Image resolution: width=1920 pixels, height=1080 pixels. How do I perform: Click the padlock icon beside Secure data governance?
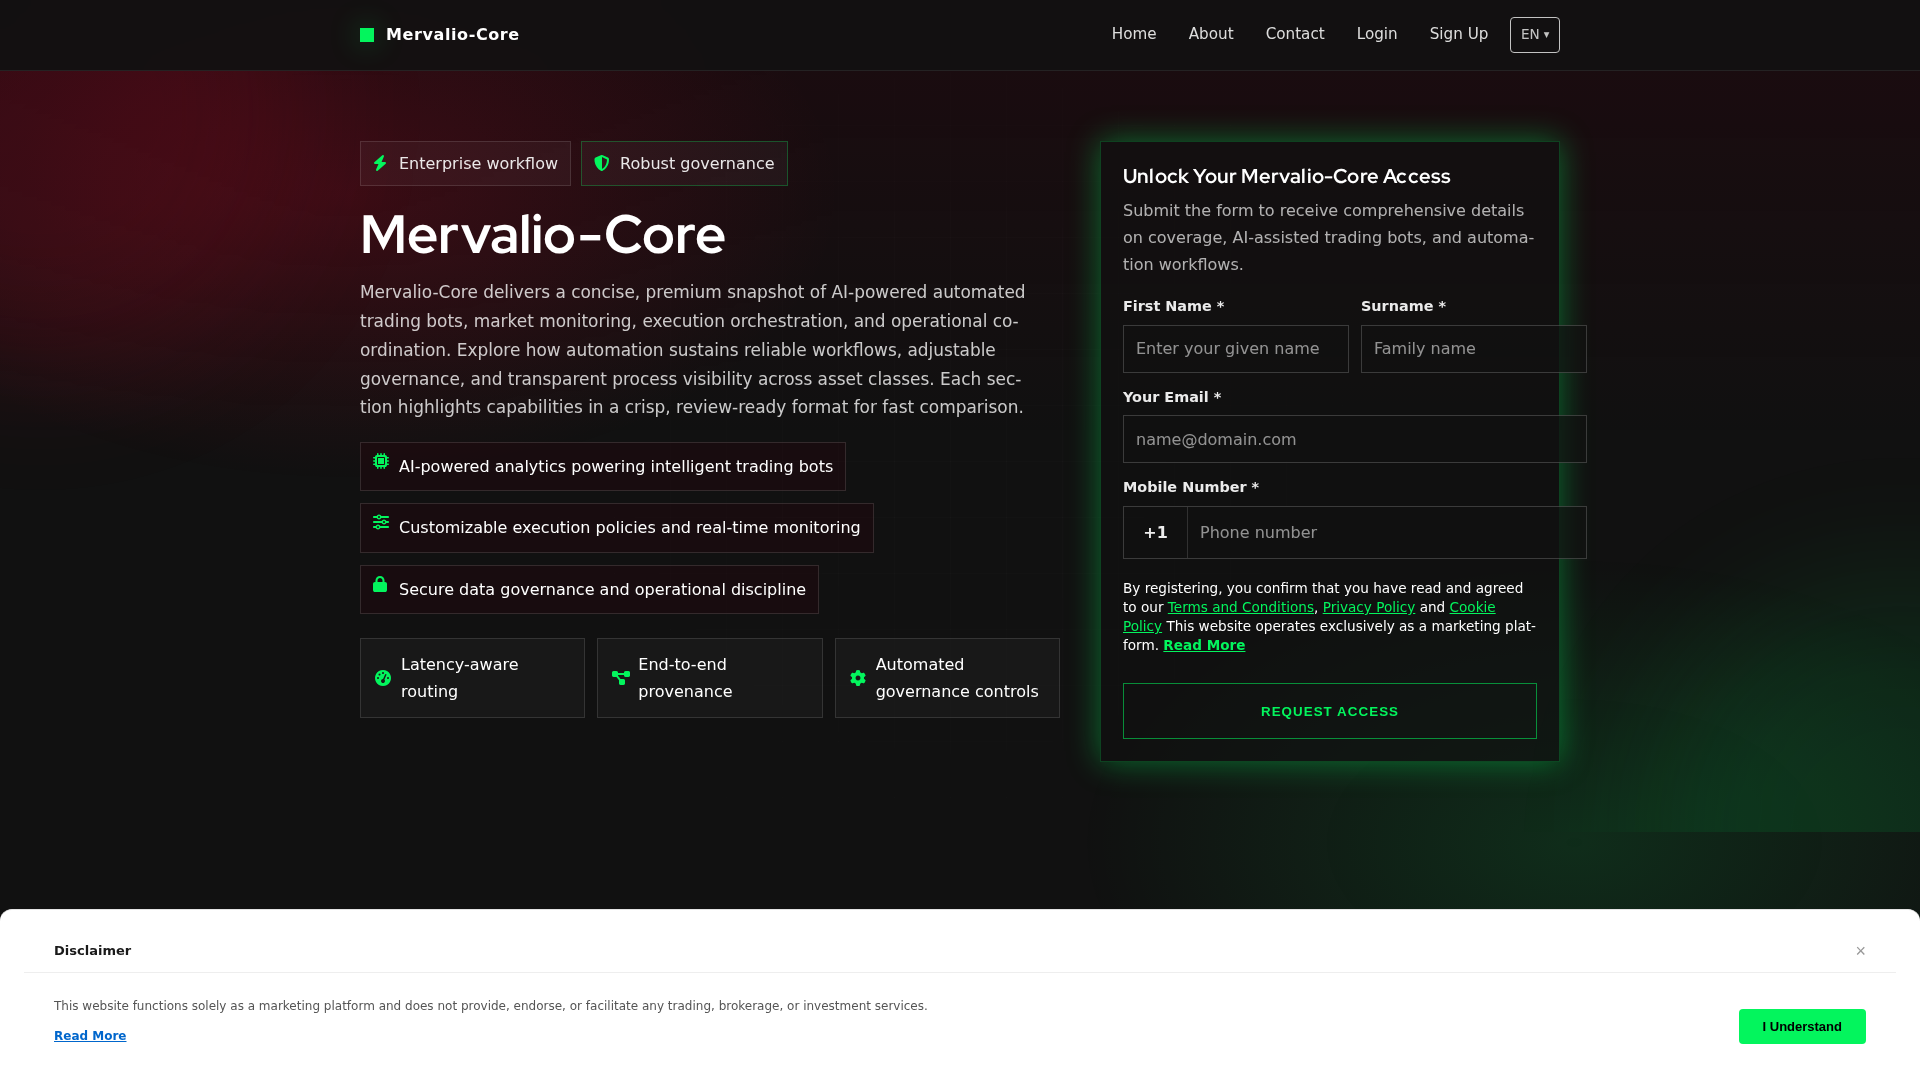pos(380,584)
